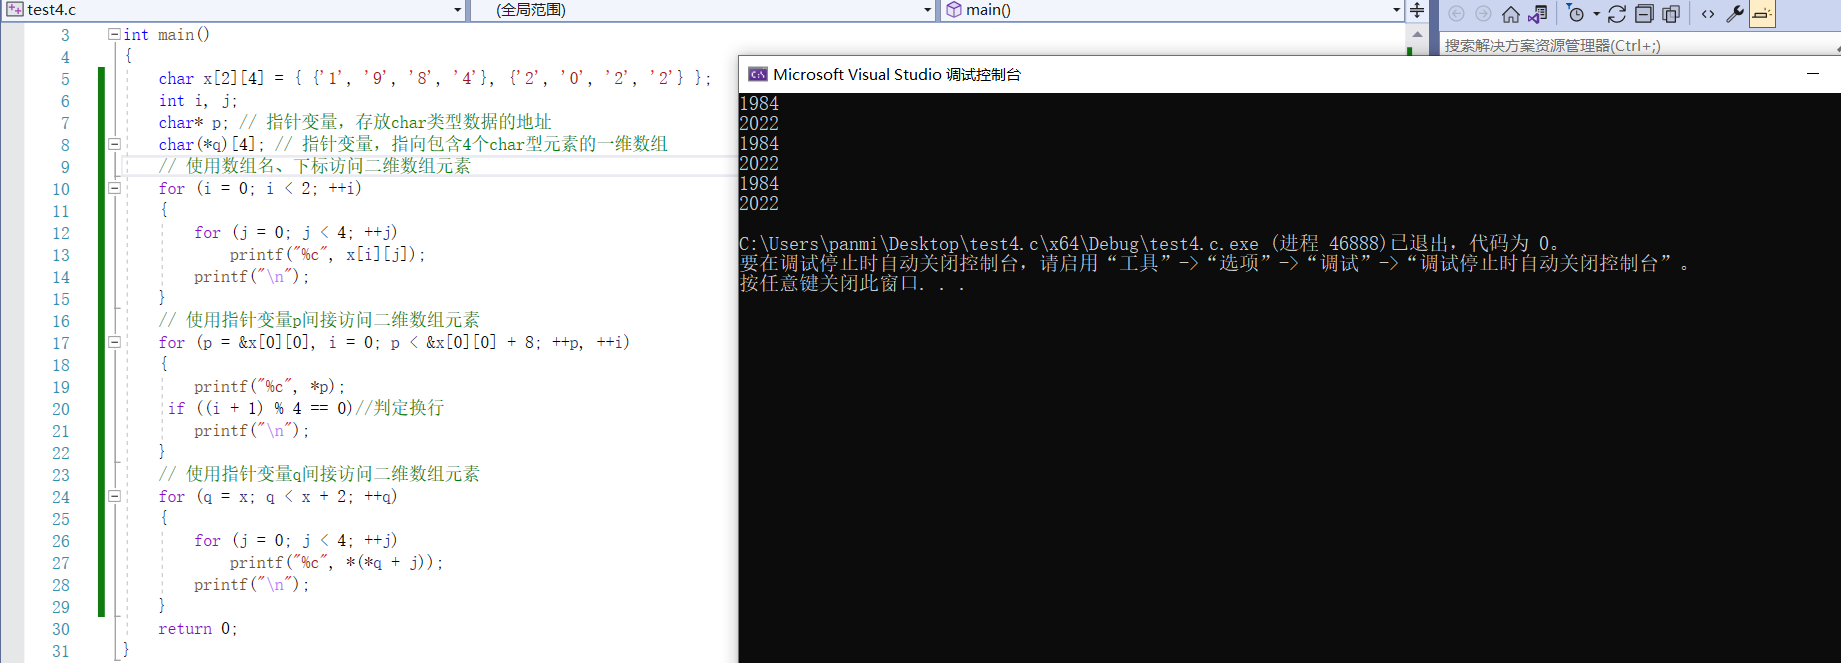Screen dimensions: 1841x663
Task: Click the test4.c file icon in navigation bar
Action: click(x=15, y=9)
